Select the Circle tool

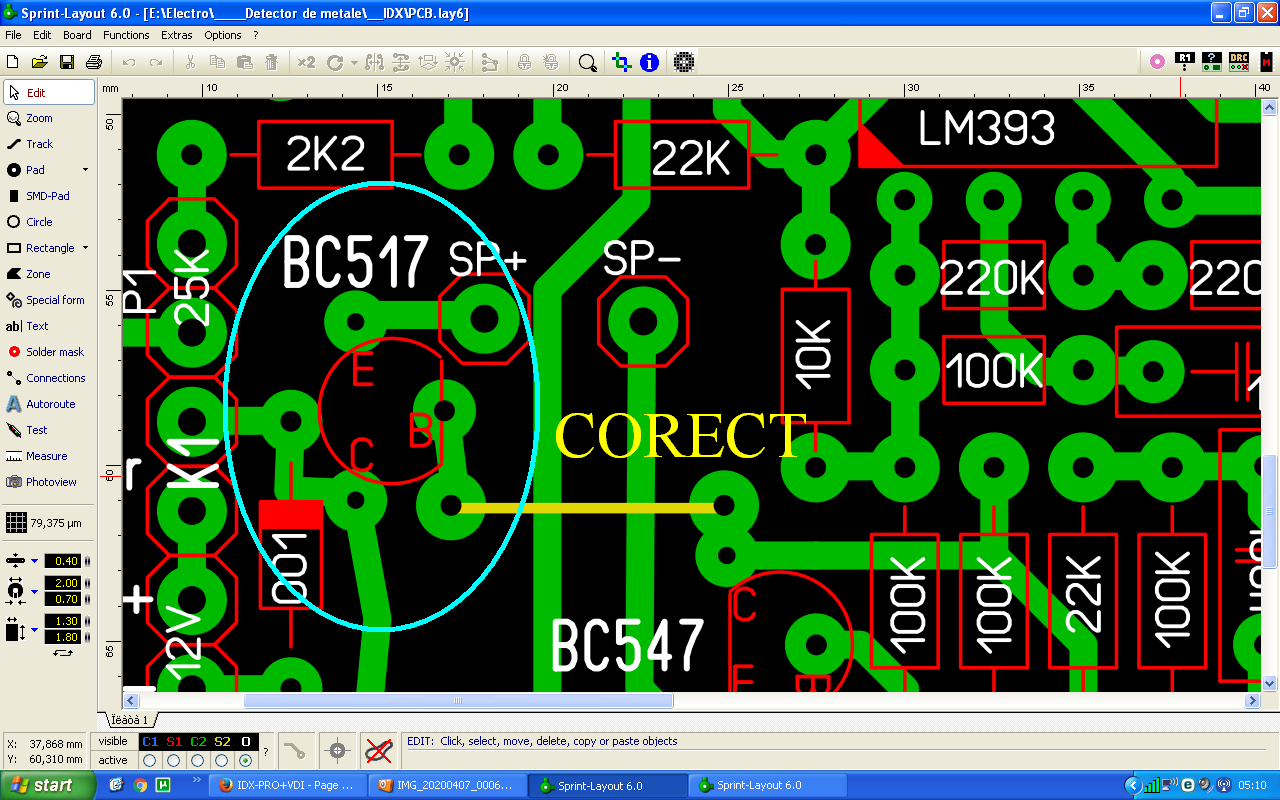49,222
